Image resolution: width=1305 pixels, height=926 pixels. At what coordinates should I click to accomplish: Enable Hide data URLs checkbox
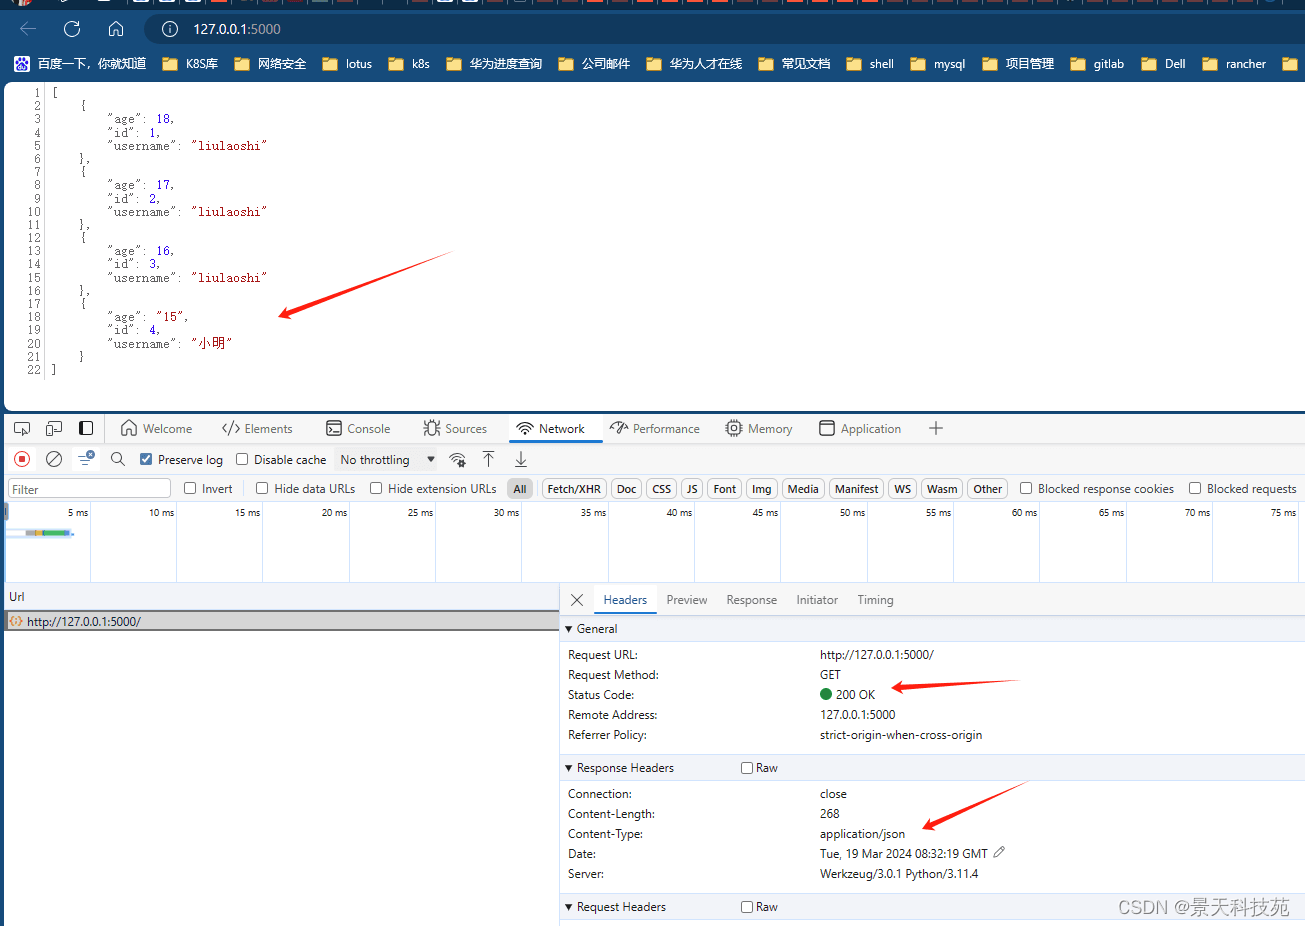(262, 488)
